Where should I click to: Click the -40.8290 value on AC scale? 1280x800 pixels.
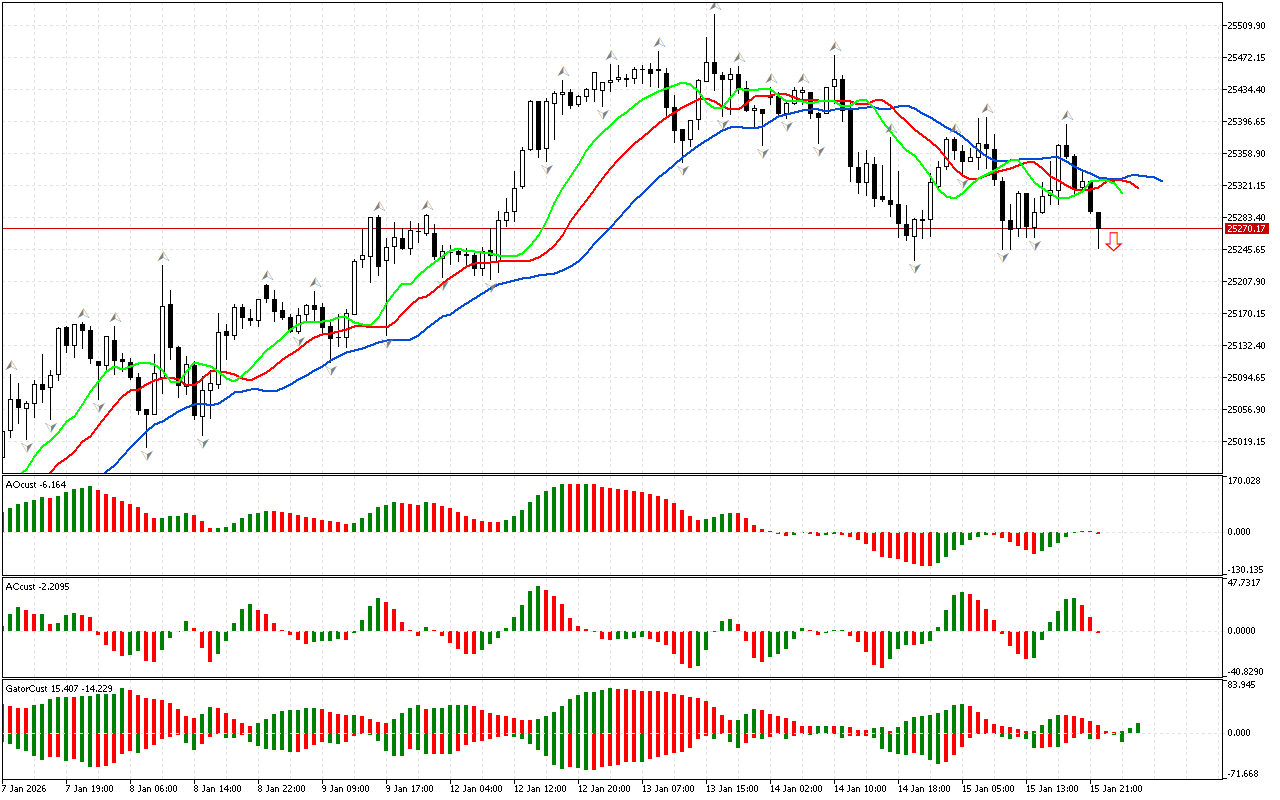click(x=1245, y=671)
